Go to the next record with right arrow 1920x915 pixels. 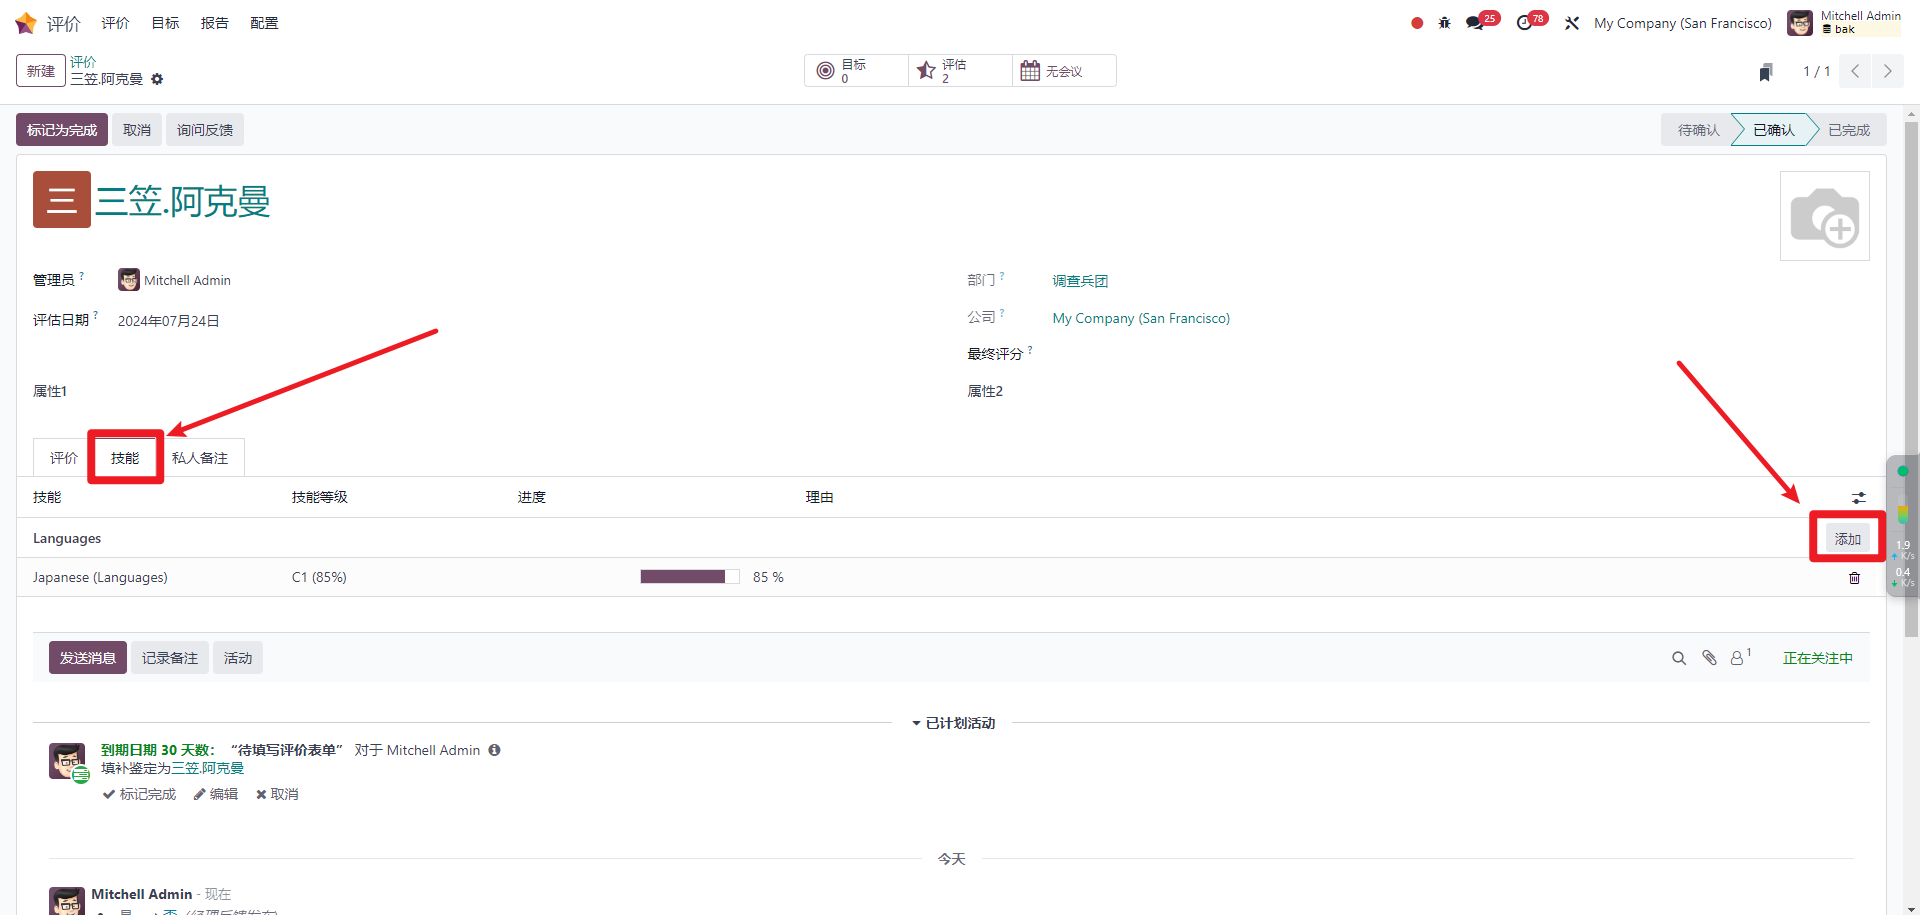(x=1887, y=71)
